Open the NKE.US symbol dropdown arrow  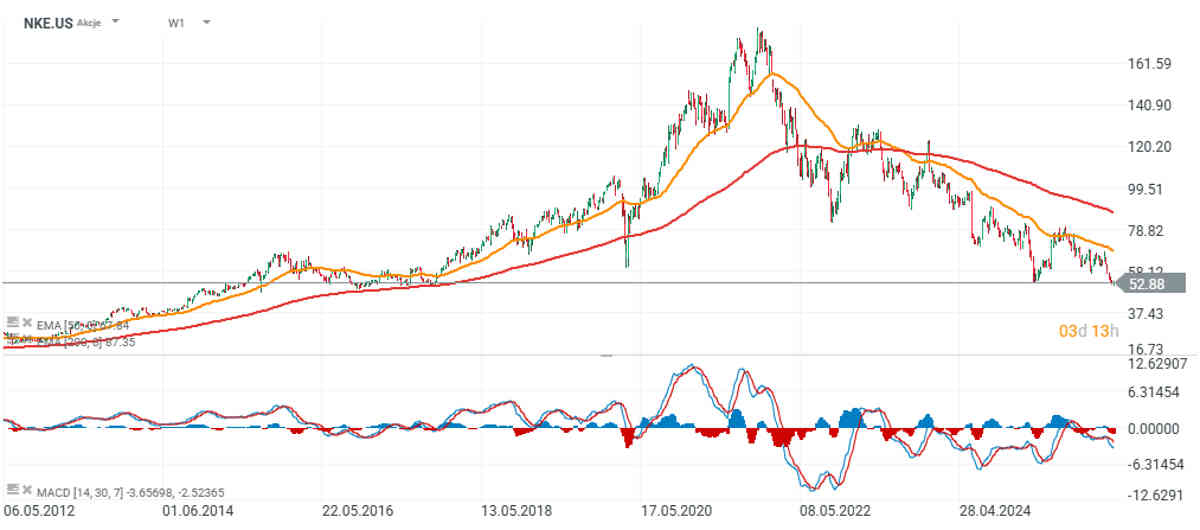coord(116,21)
